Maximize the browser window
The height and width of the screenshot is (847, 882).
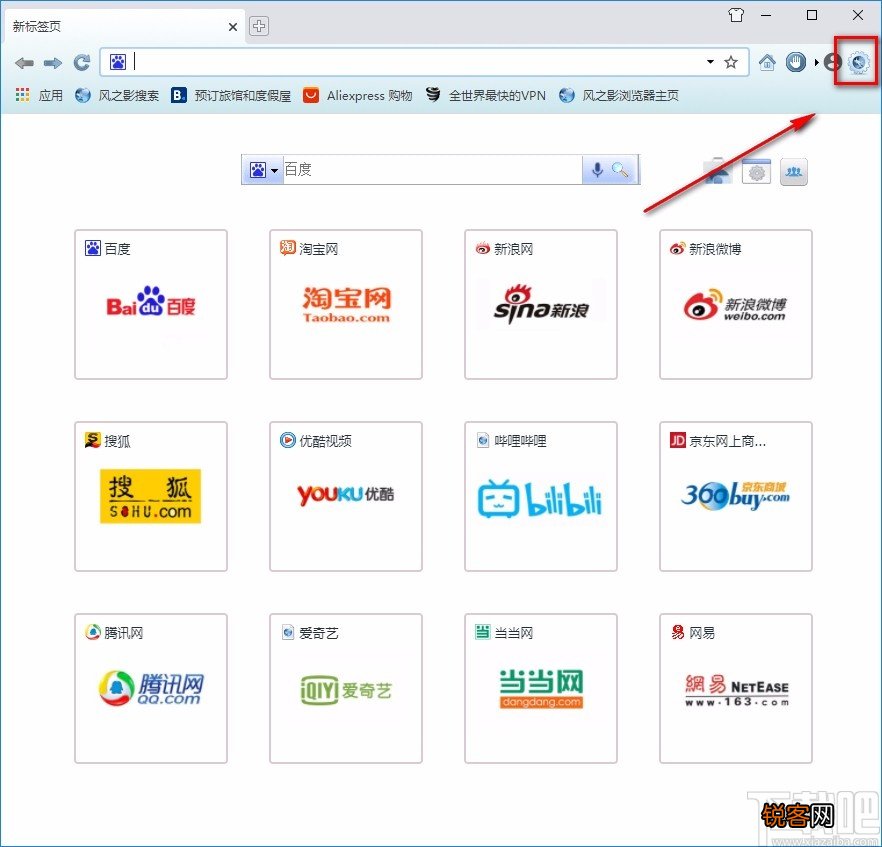point(812,15)
